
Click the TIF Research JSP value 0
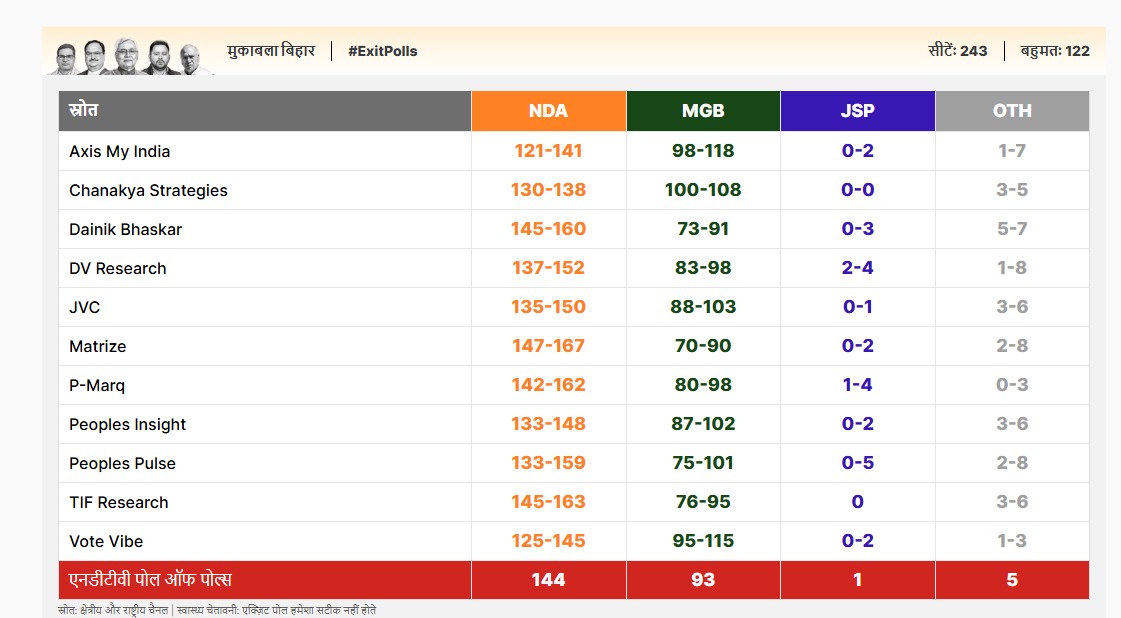coord(857,502)
